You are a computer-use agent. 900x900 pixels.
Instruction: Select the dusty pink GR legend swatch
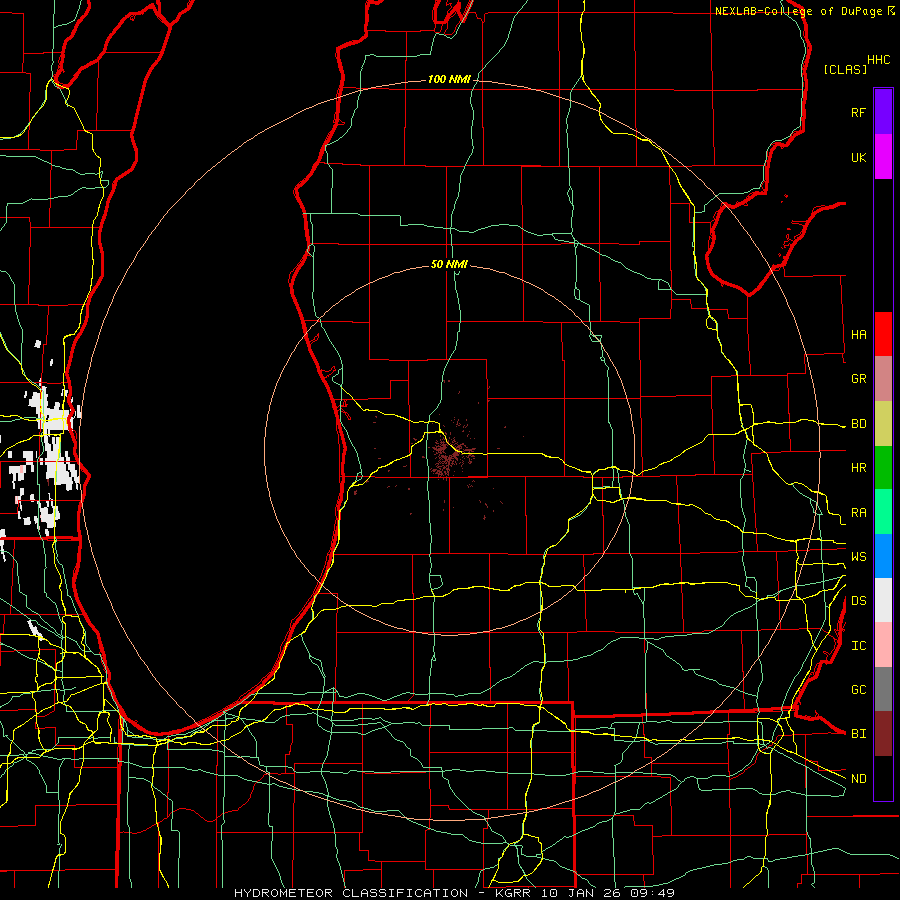(x=883, y=379)
